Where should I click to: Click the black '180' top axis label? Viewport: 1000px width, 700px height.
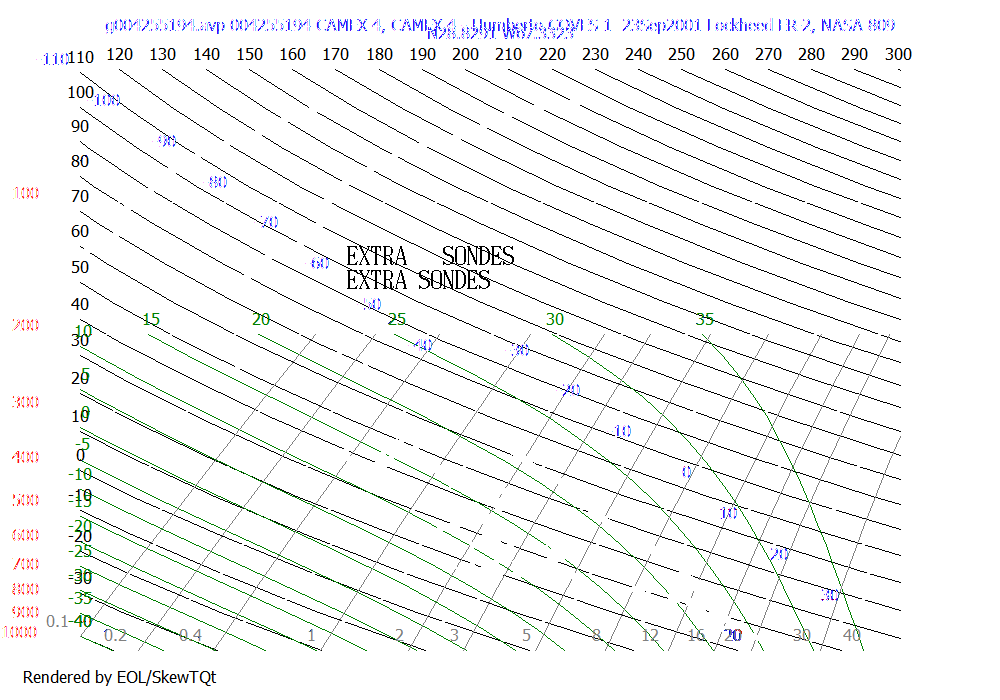pyautogui.click(x=379, y=54)
